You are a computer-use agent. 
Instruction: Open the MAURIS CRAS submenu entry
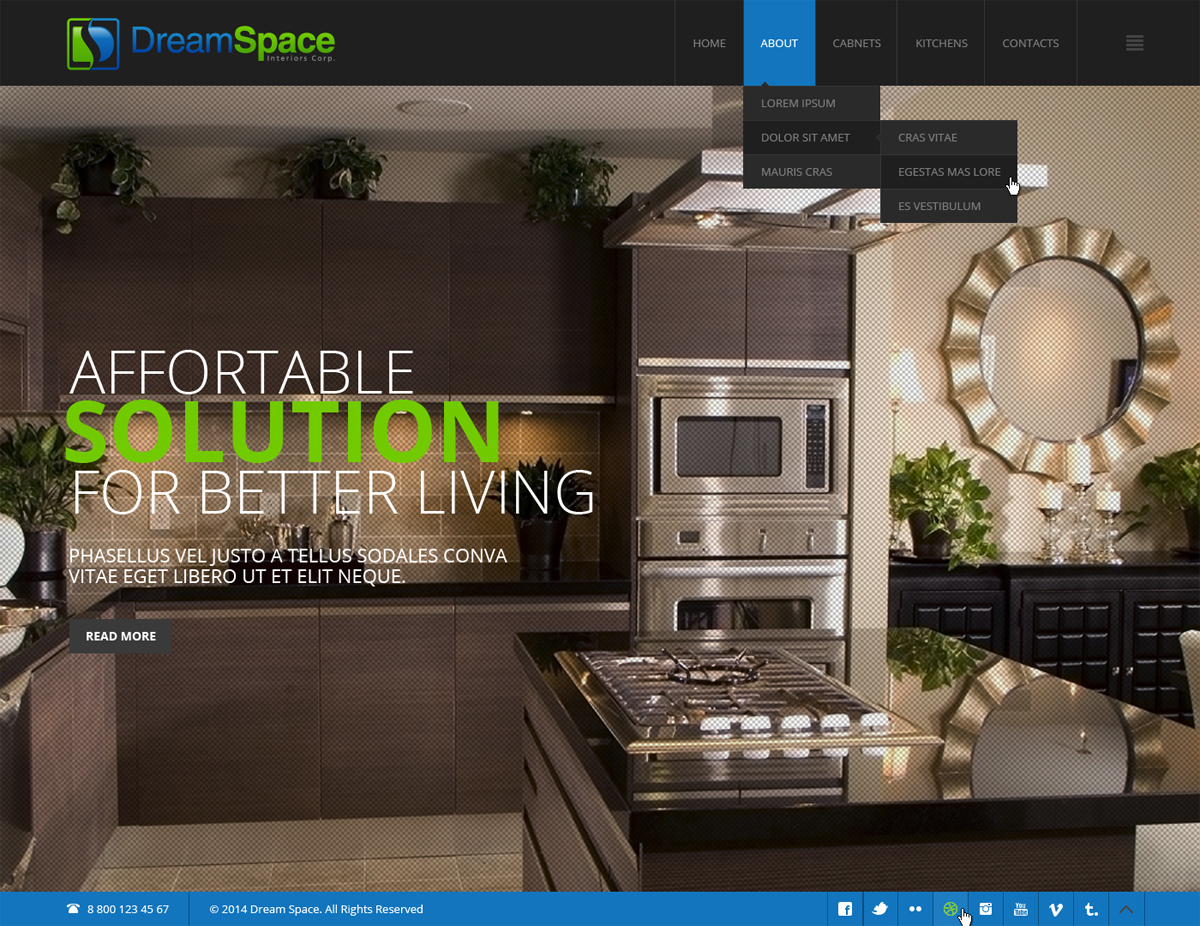pos(796,171)
